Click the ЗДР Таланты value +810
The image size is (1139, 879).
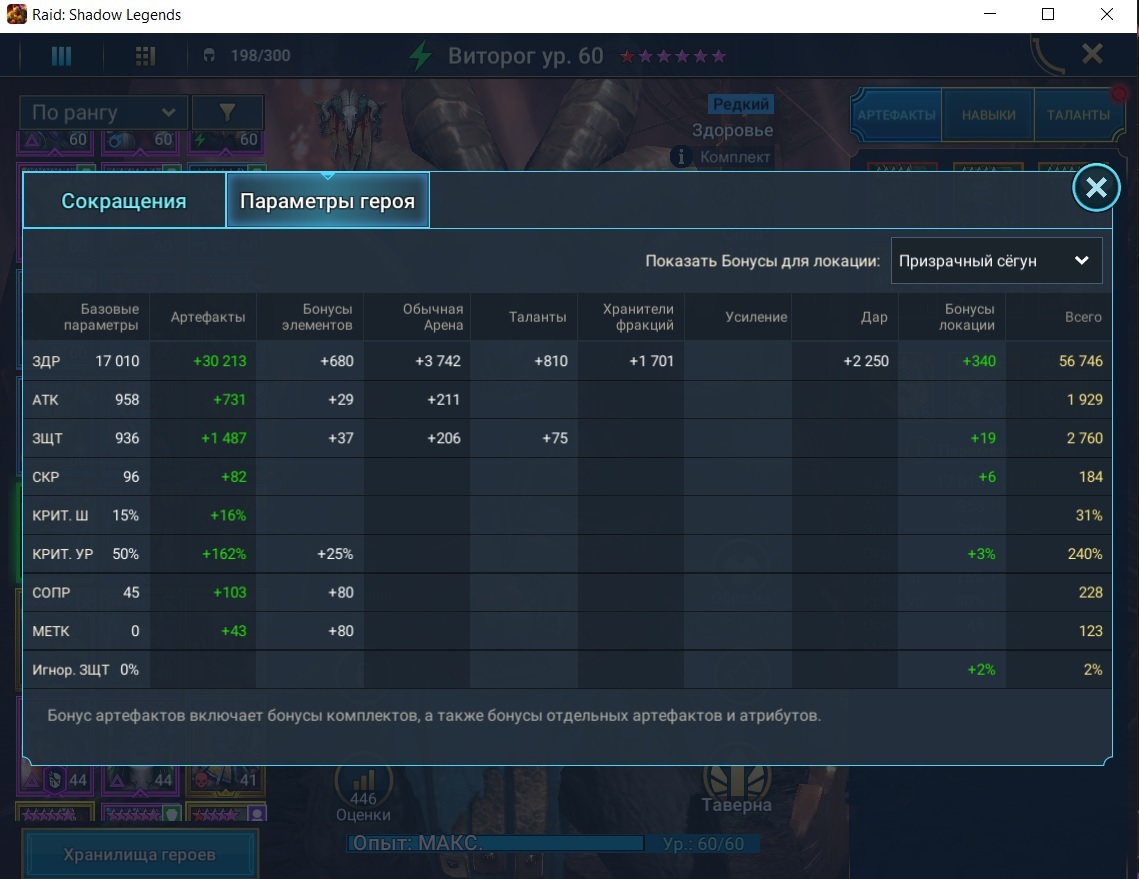[551, 361]
